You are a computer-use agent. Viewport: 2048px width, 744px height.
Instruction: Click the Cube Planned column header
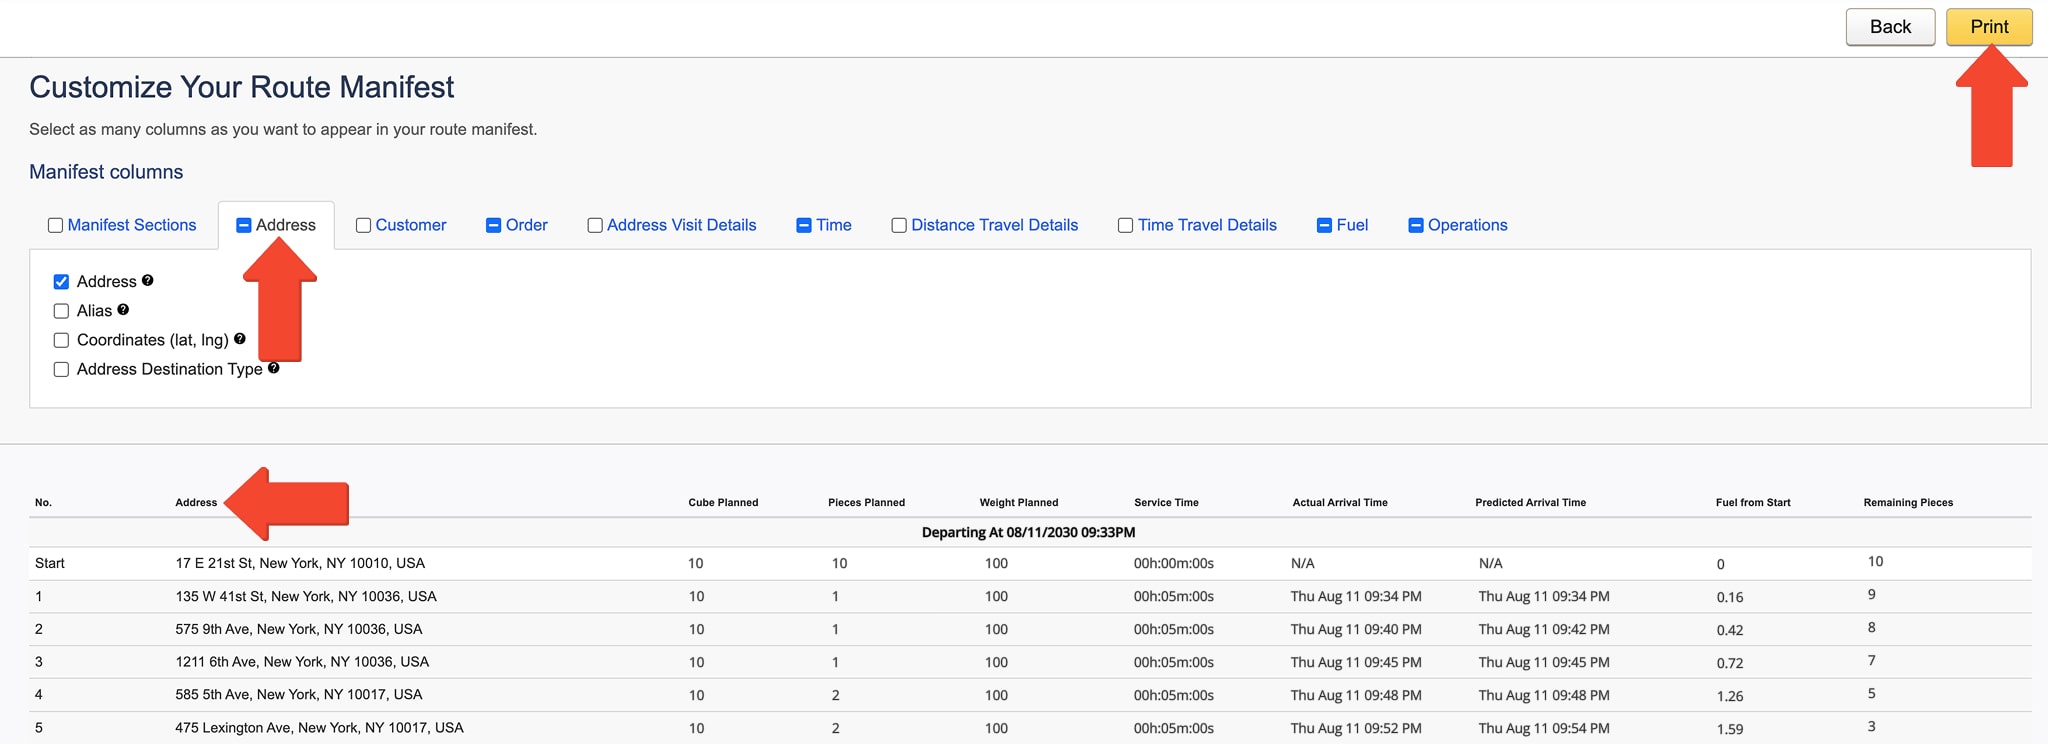[x=723, y=502]
